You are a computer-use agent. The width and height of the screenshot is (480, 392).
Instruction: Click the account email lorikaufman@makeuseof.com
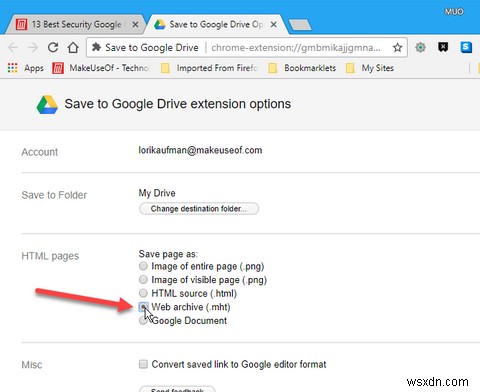[x=200, y=150]
